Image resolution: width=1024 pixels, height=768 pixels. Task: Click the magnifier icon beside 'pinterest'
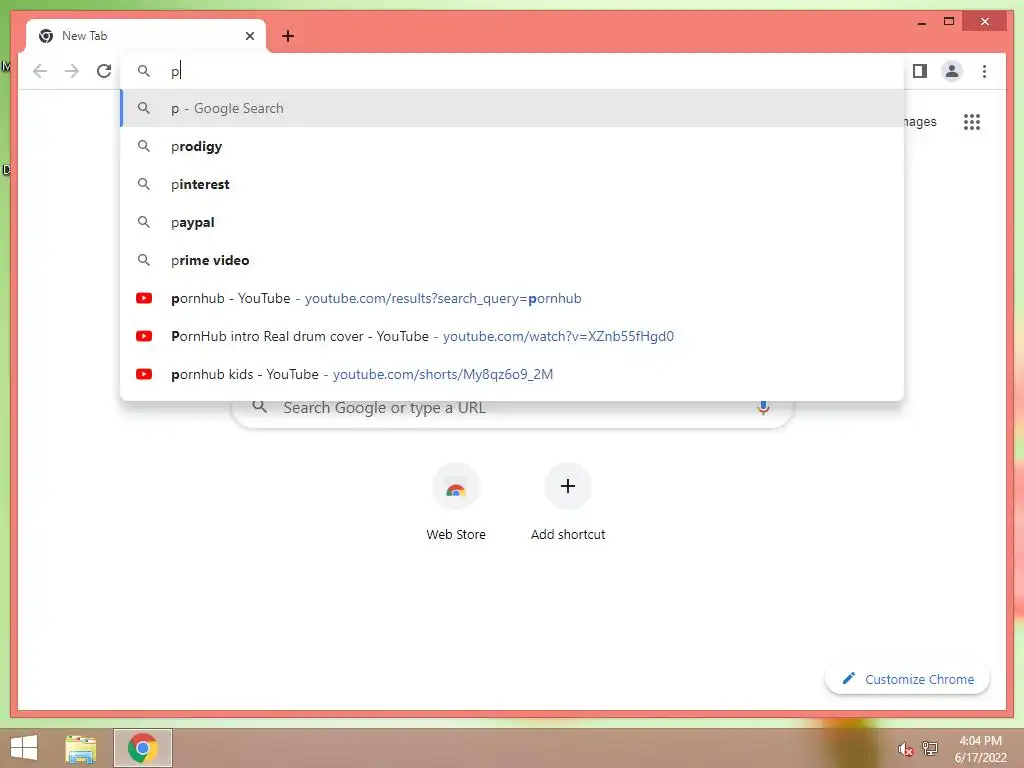point(144,184)
